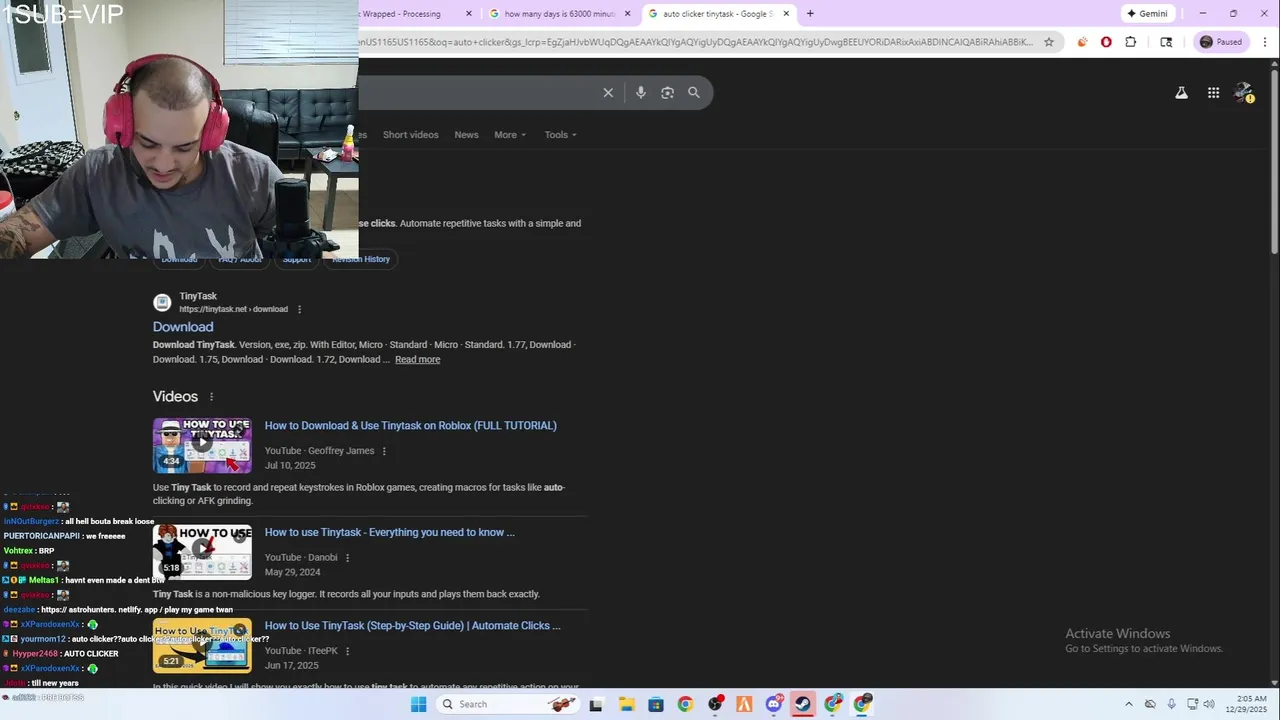Open options for ITeePK video
Viewport: 1280px width, 720px height.
pyautogui.click(x=347, y=651)
